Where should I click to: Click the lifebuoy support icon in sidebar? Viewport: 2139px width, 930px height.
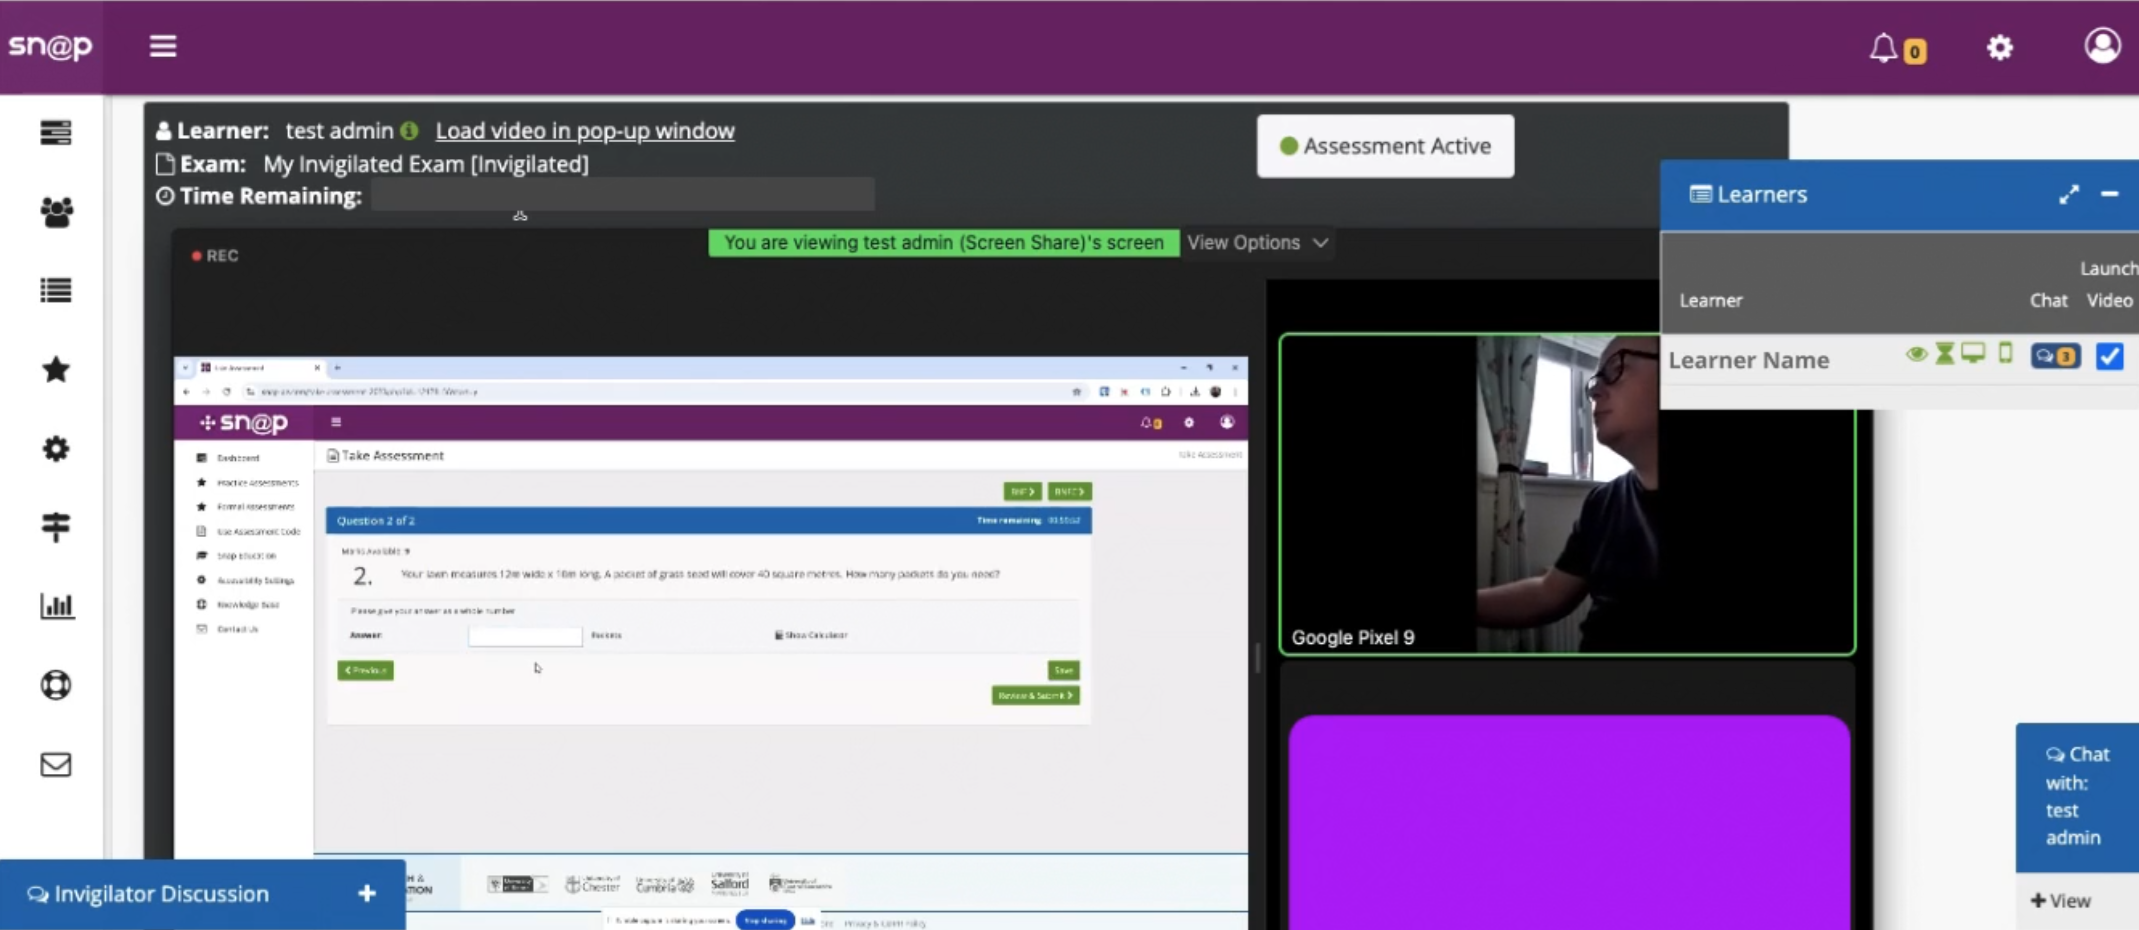(x=56, y=685)
